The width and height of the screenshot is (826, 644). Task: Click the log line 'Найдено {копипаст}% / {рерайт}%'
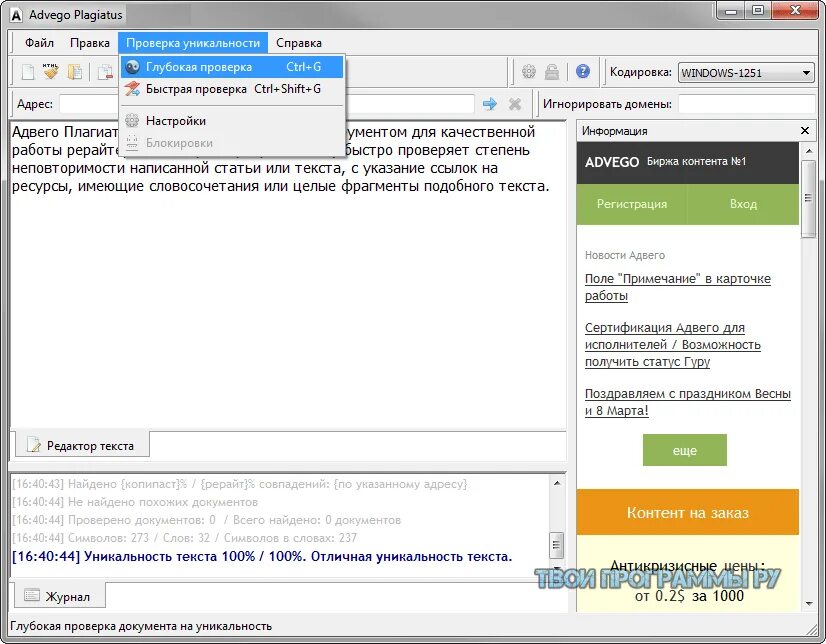[x=239, y=484]
